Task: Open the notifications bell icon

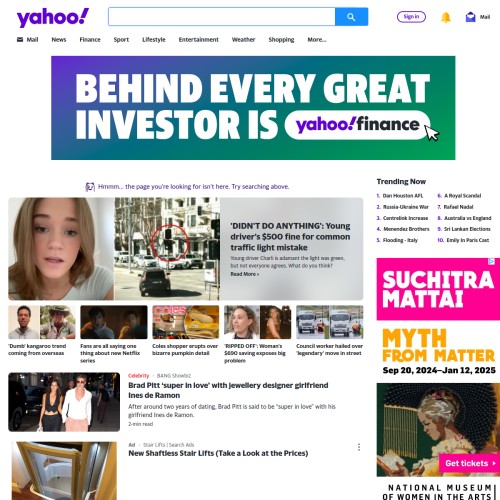Action: coord(446,17)
